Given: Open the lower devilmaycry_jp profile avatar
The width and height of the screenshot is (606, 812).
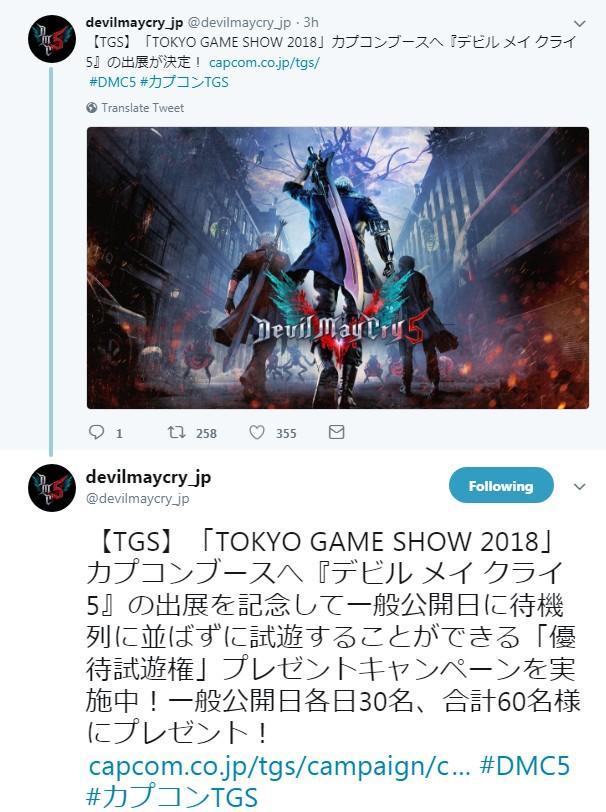Looking at the screenshot, I should pos(52,488).
